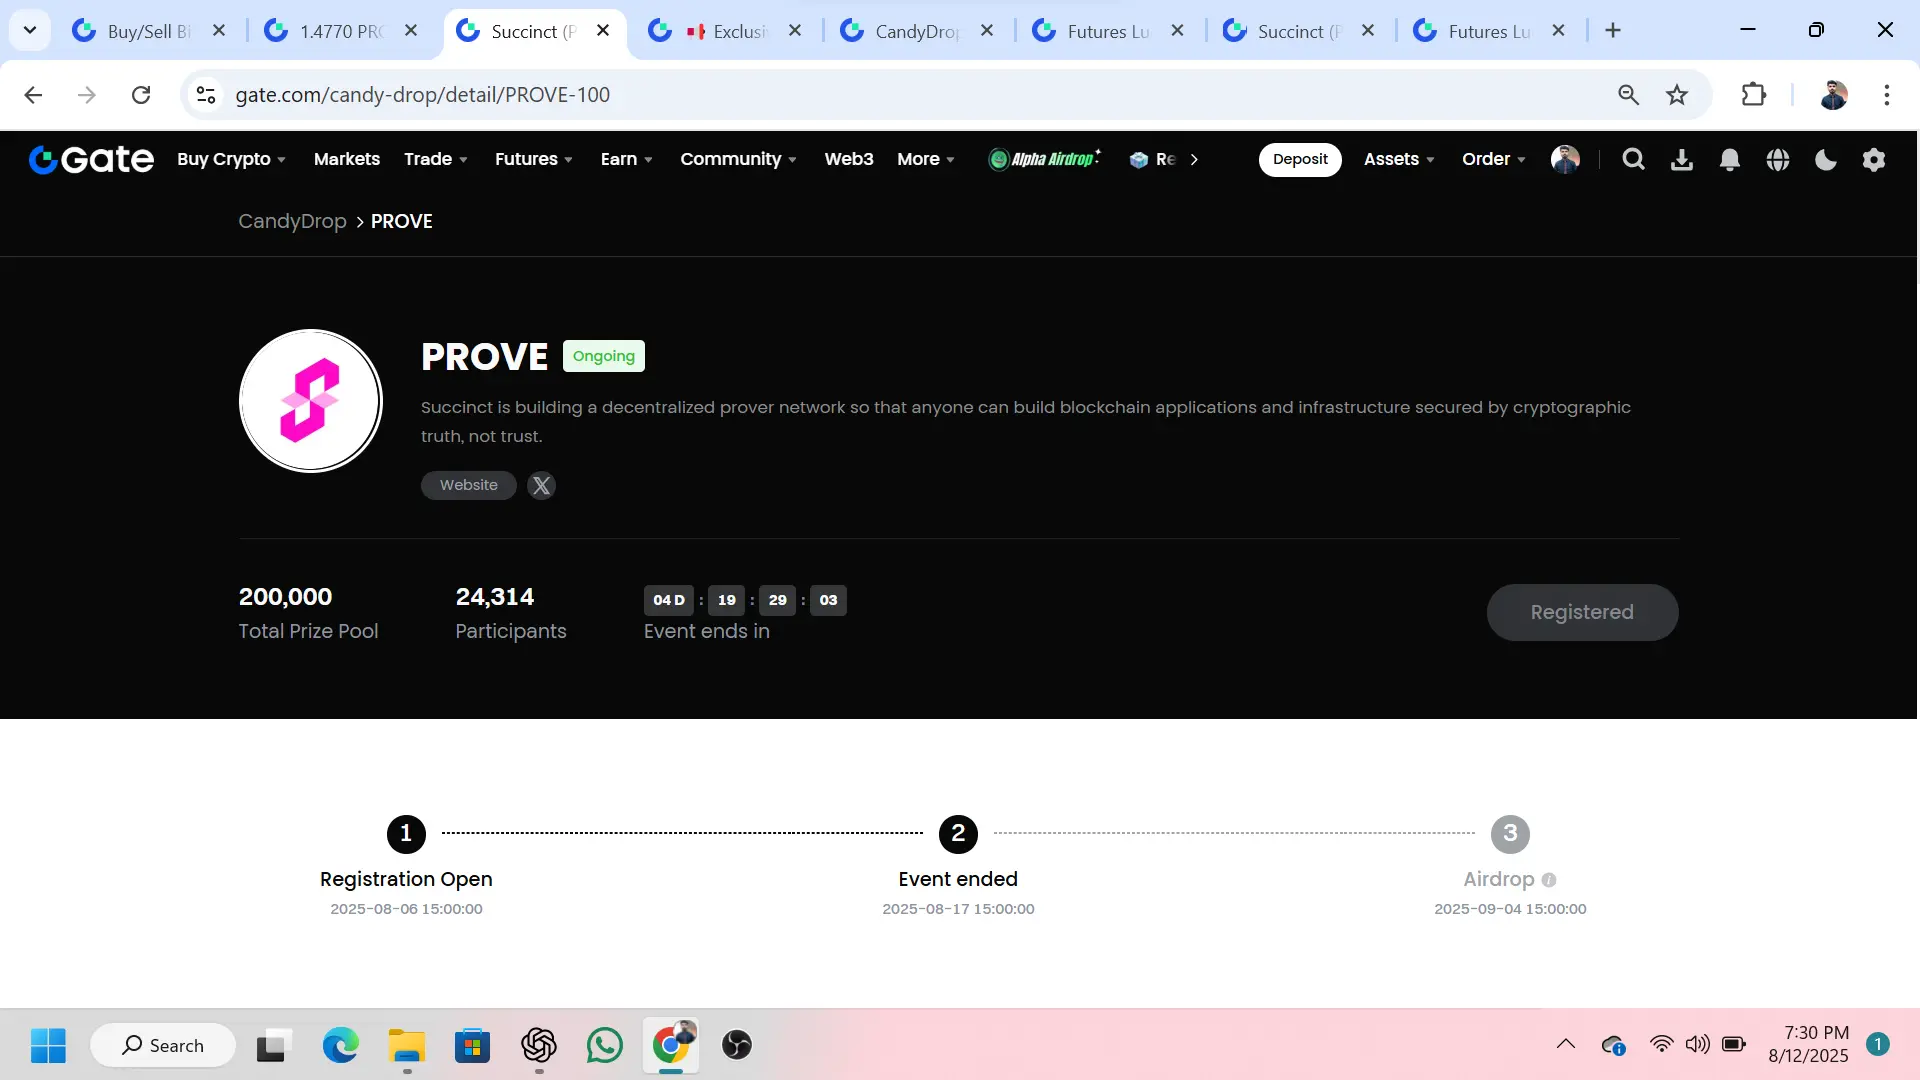This screenshot has width=1920, height=1080.
Task: Open the Windows Start menu
Action: (48, 1045)
